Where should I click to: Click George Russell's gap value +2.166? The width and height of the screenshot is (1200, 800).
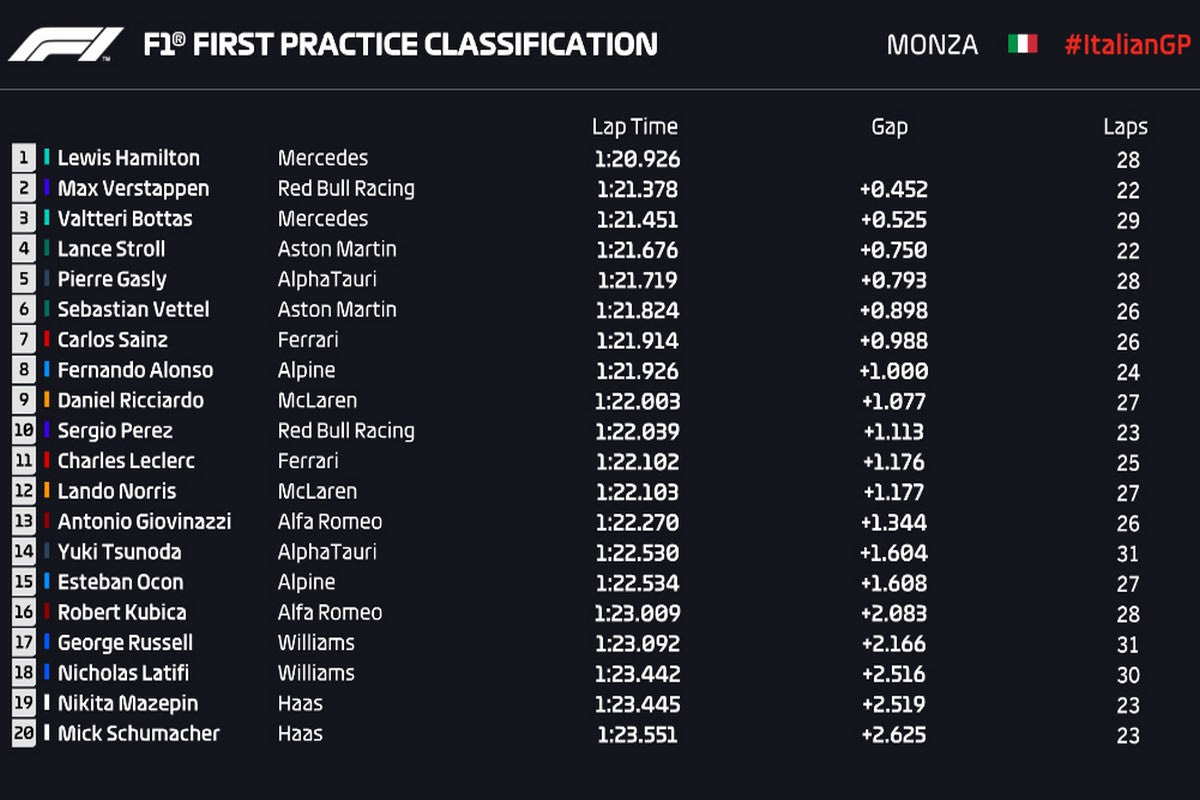(x=892, y=643)
